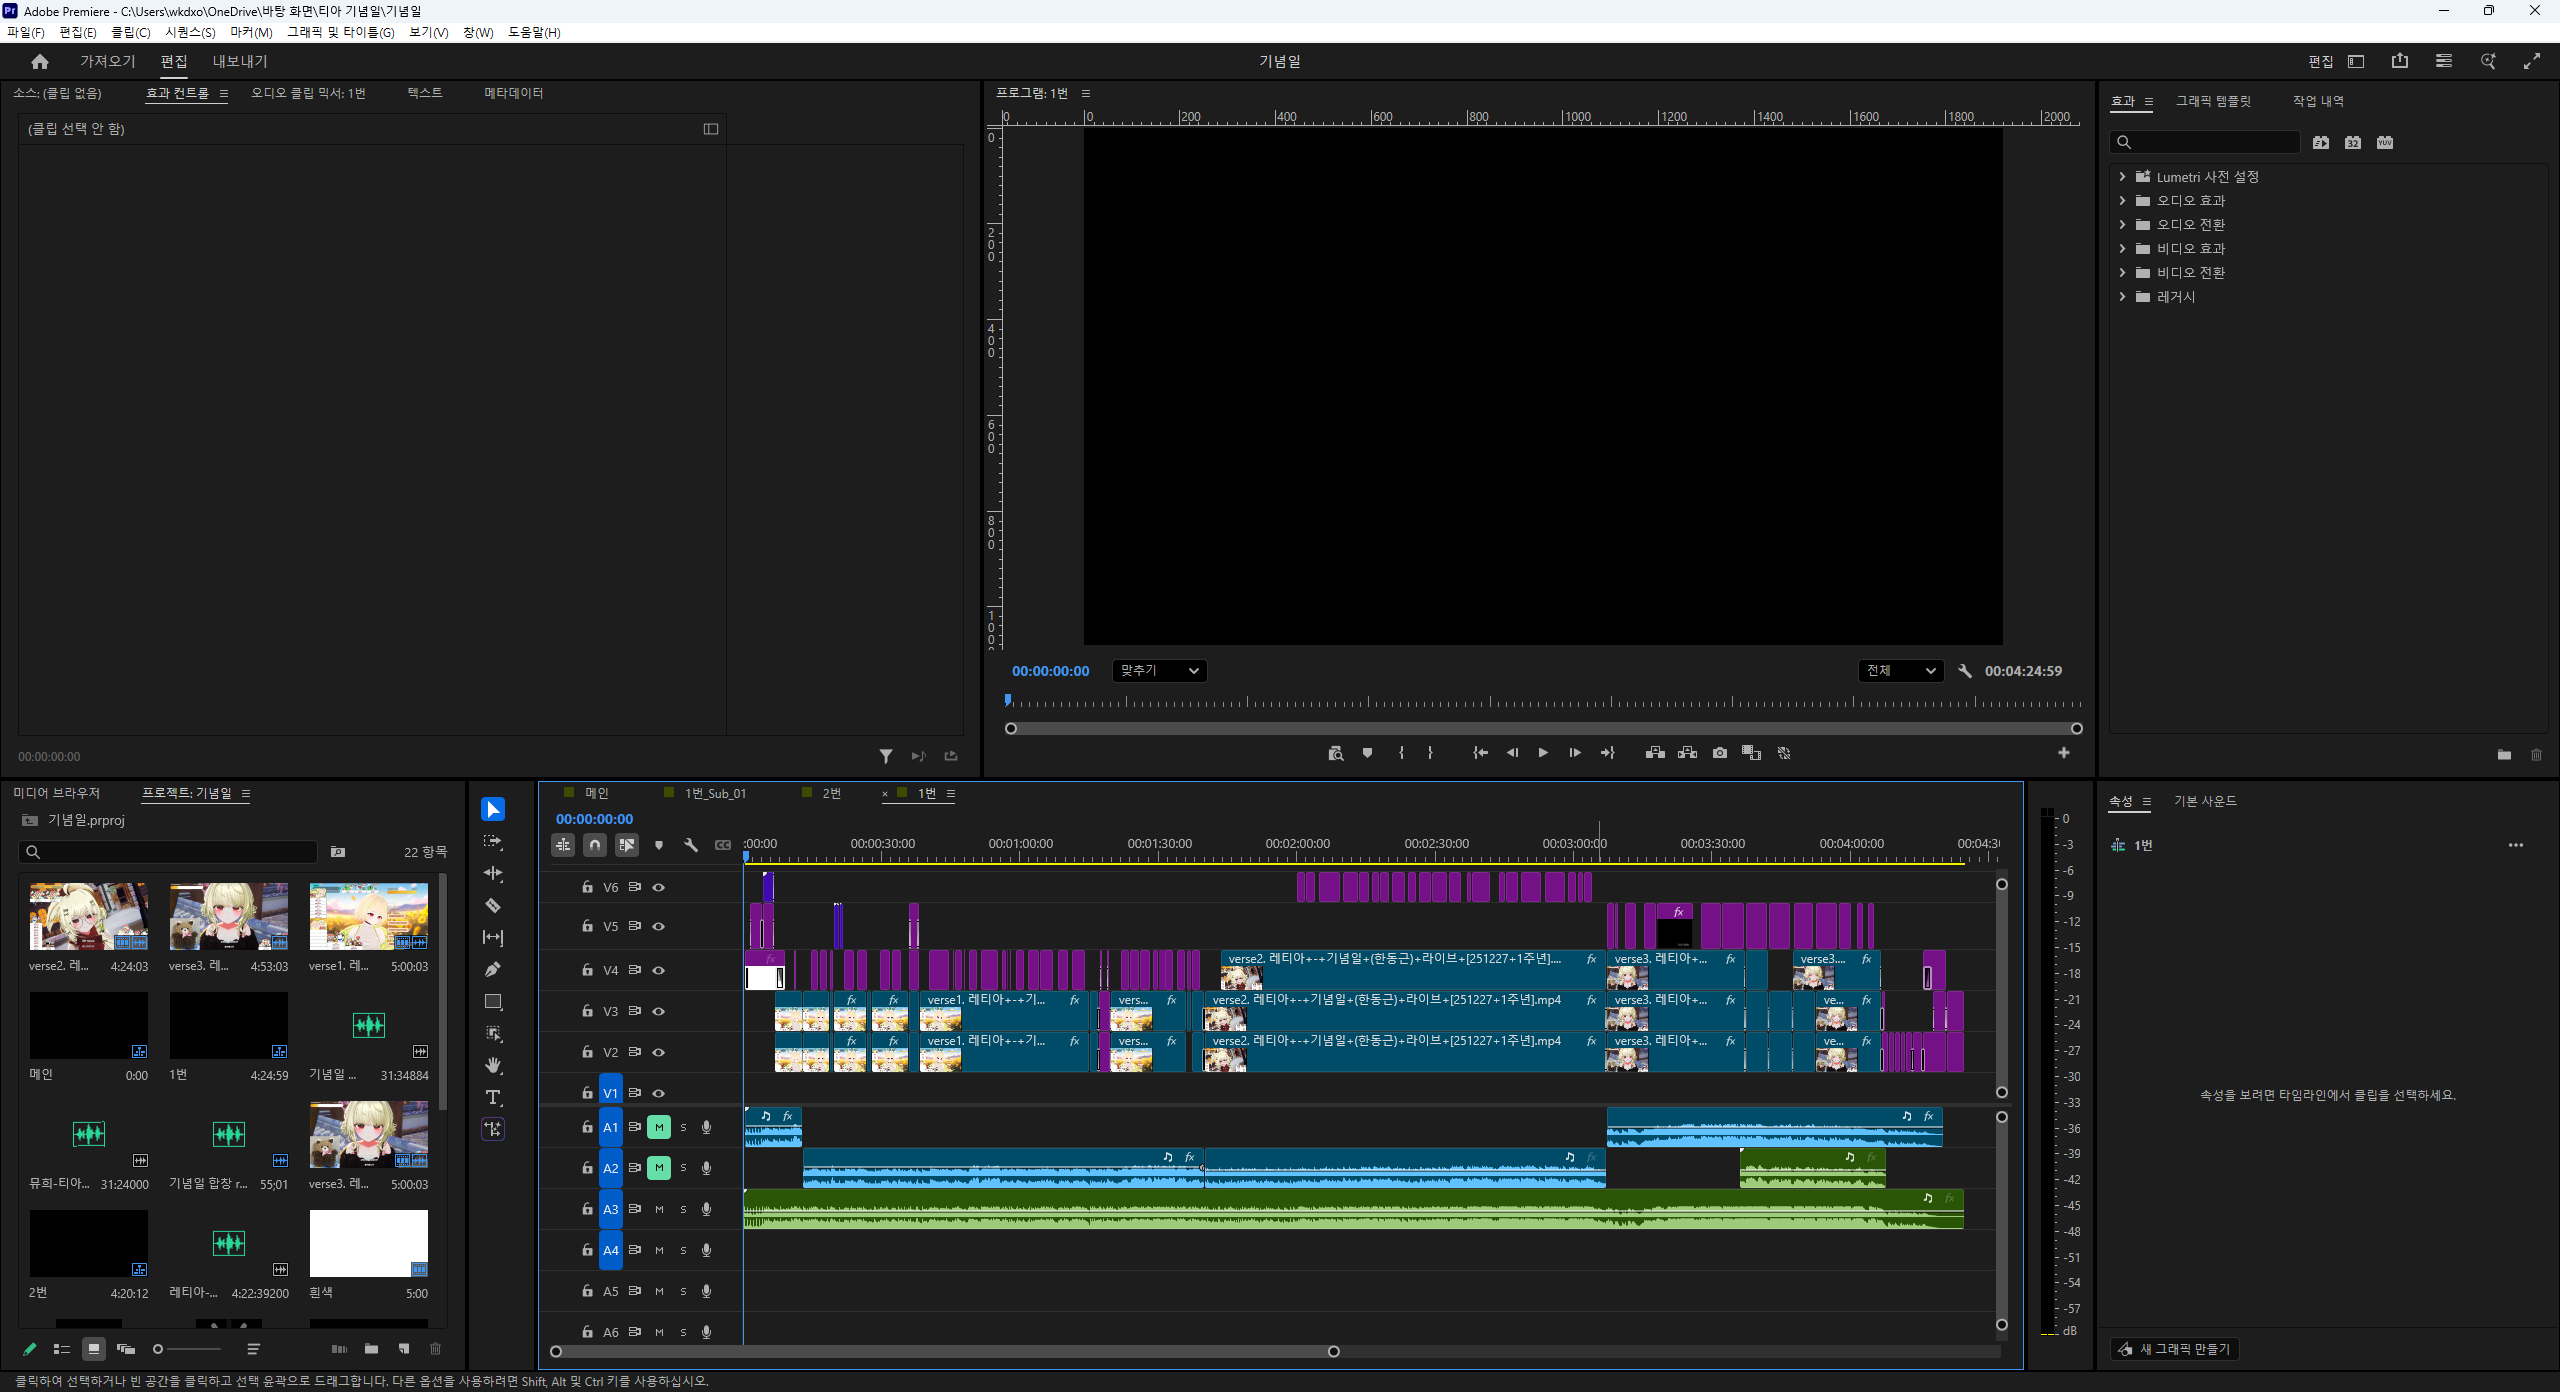Select the Ripple Edit tool

coord(493,873)
